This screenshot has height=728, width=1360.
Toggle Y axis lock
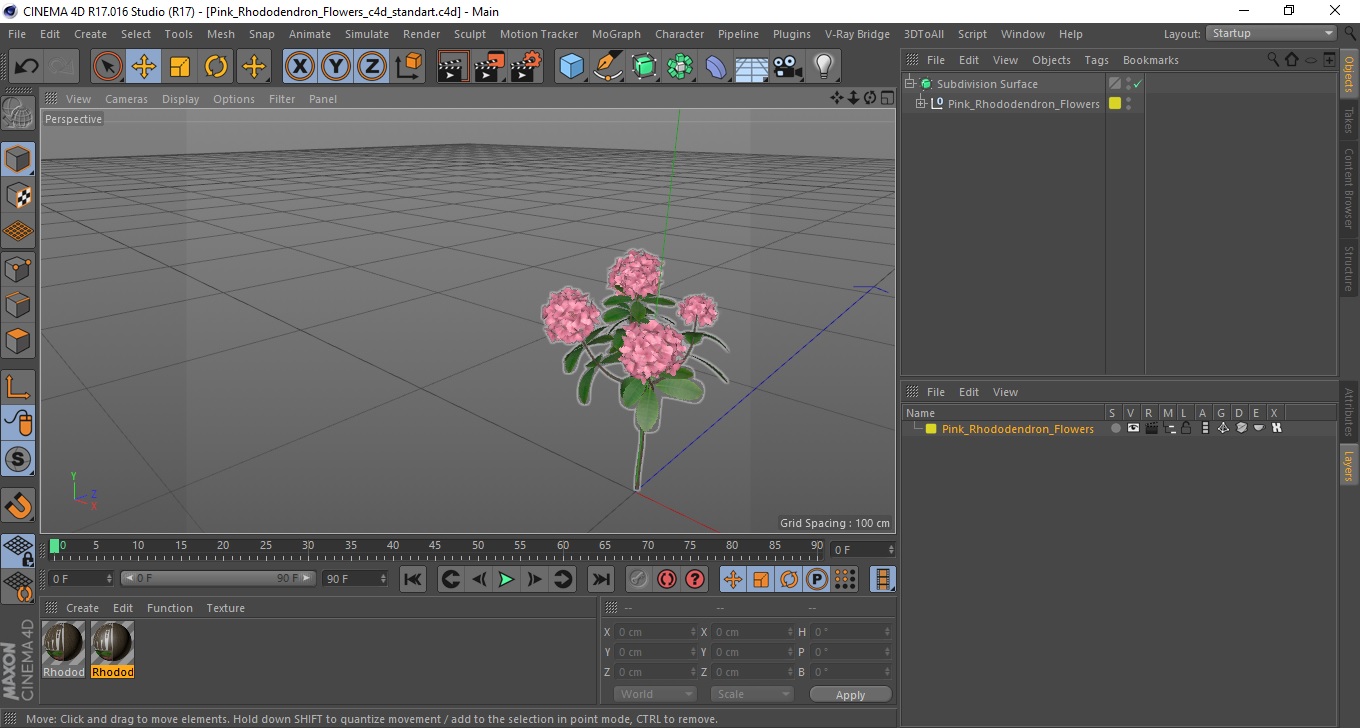coord(336,67)
